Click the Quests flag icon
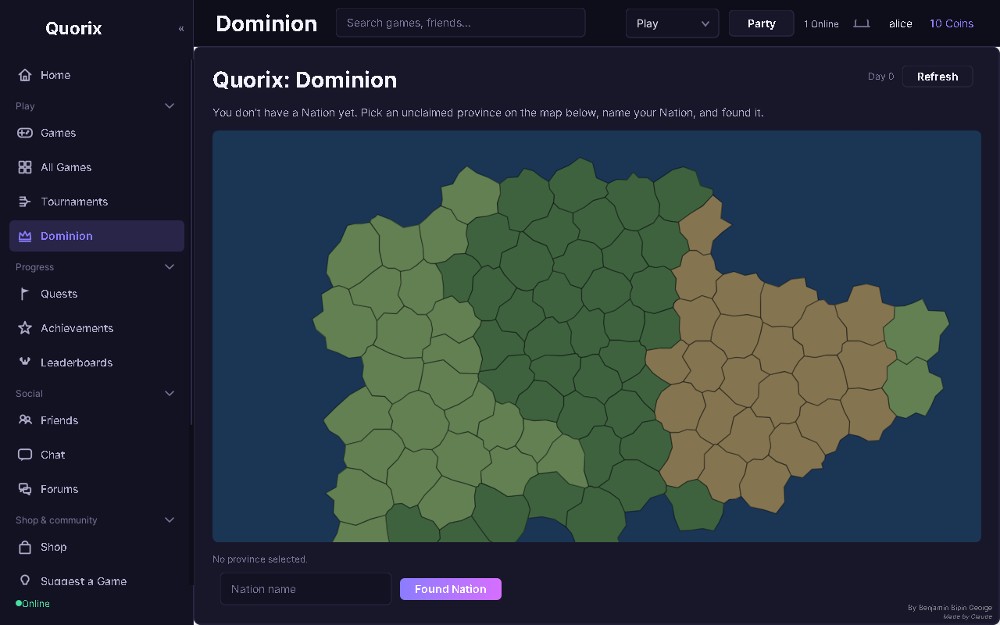This screenshot has width=1000, height=625. coord(25,294)
